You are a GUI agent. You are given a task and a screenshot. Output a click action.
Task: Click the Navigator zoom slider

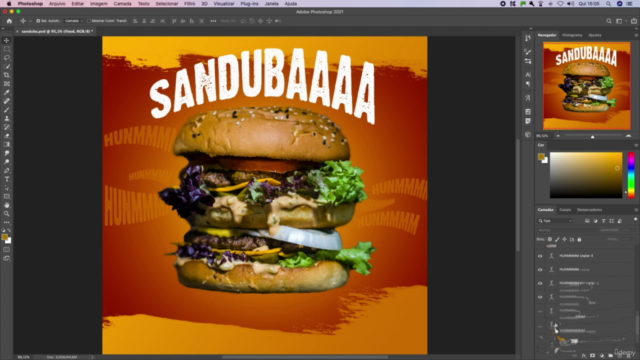pos(593,136)
